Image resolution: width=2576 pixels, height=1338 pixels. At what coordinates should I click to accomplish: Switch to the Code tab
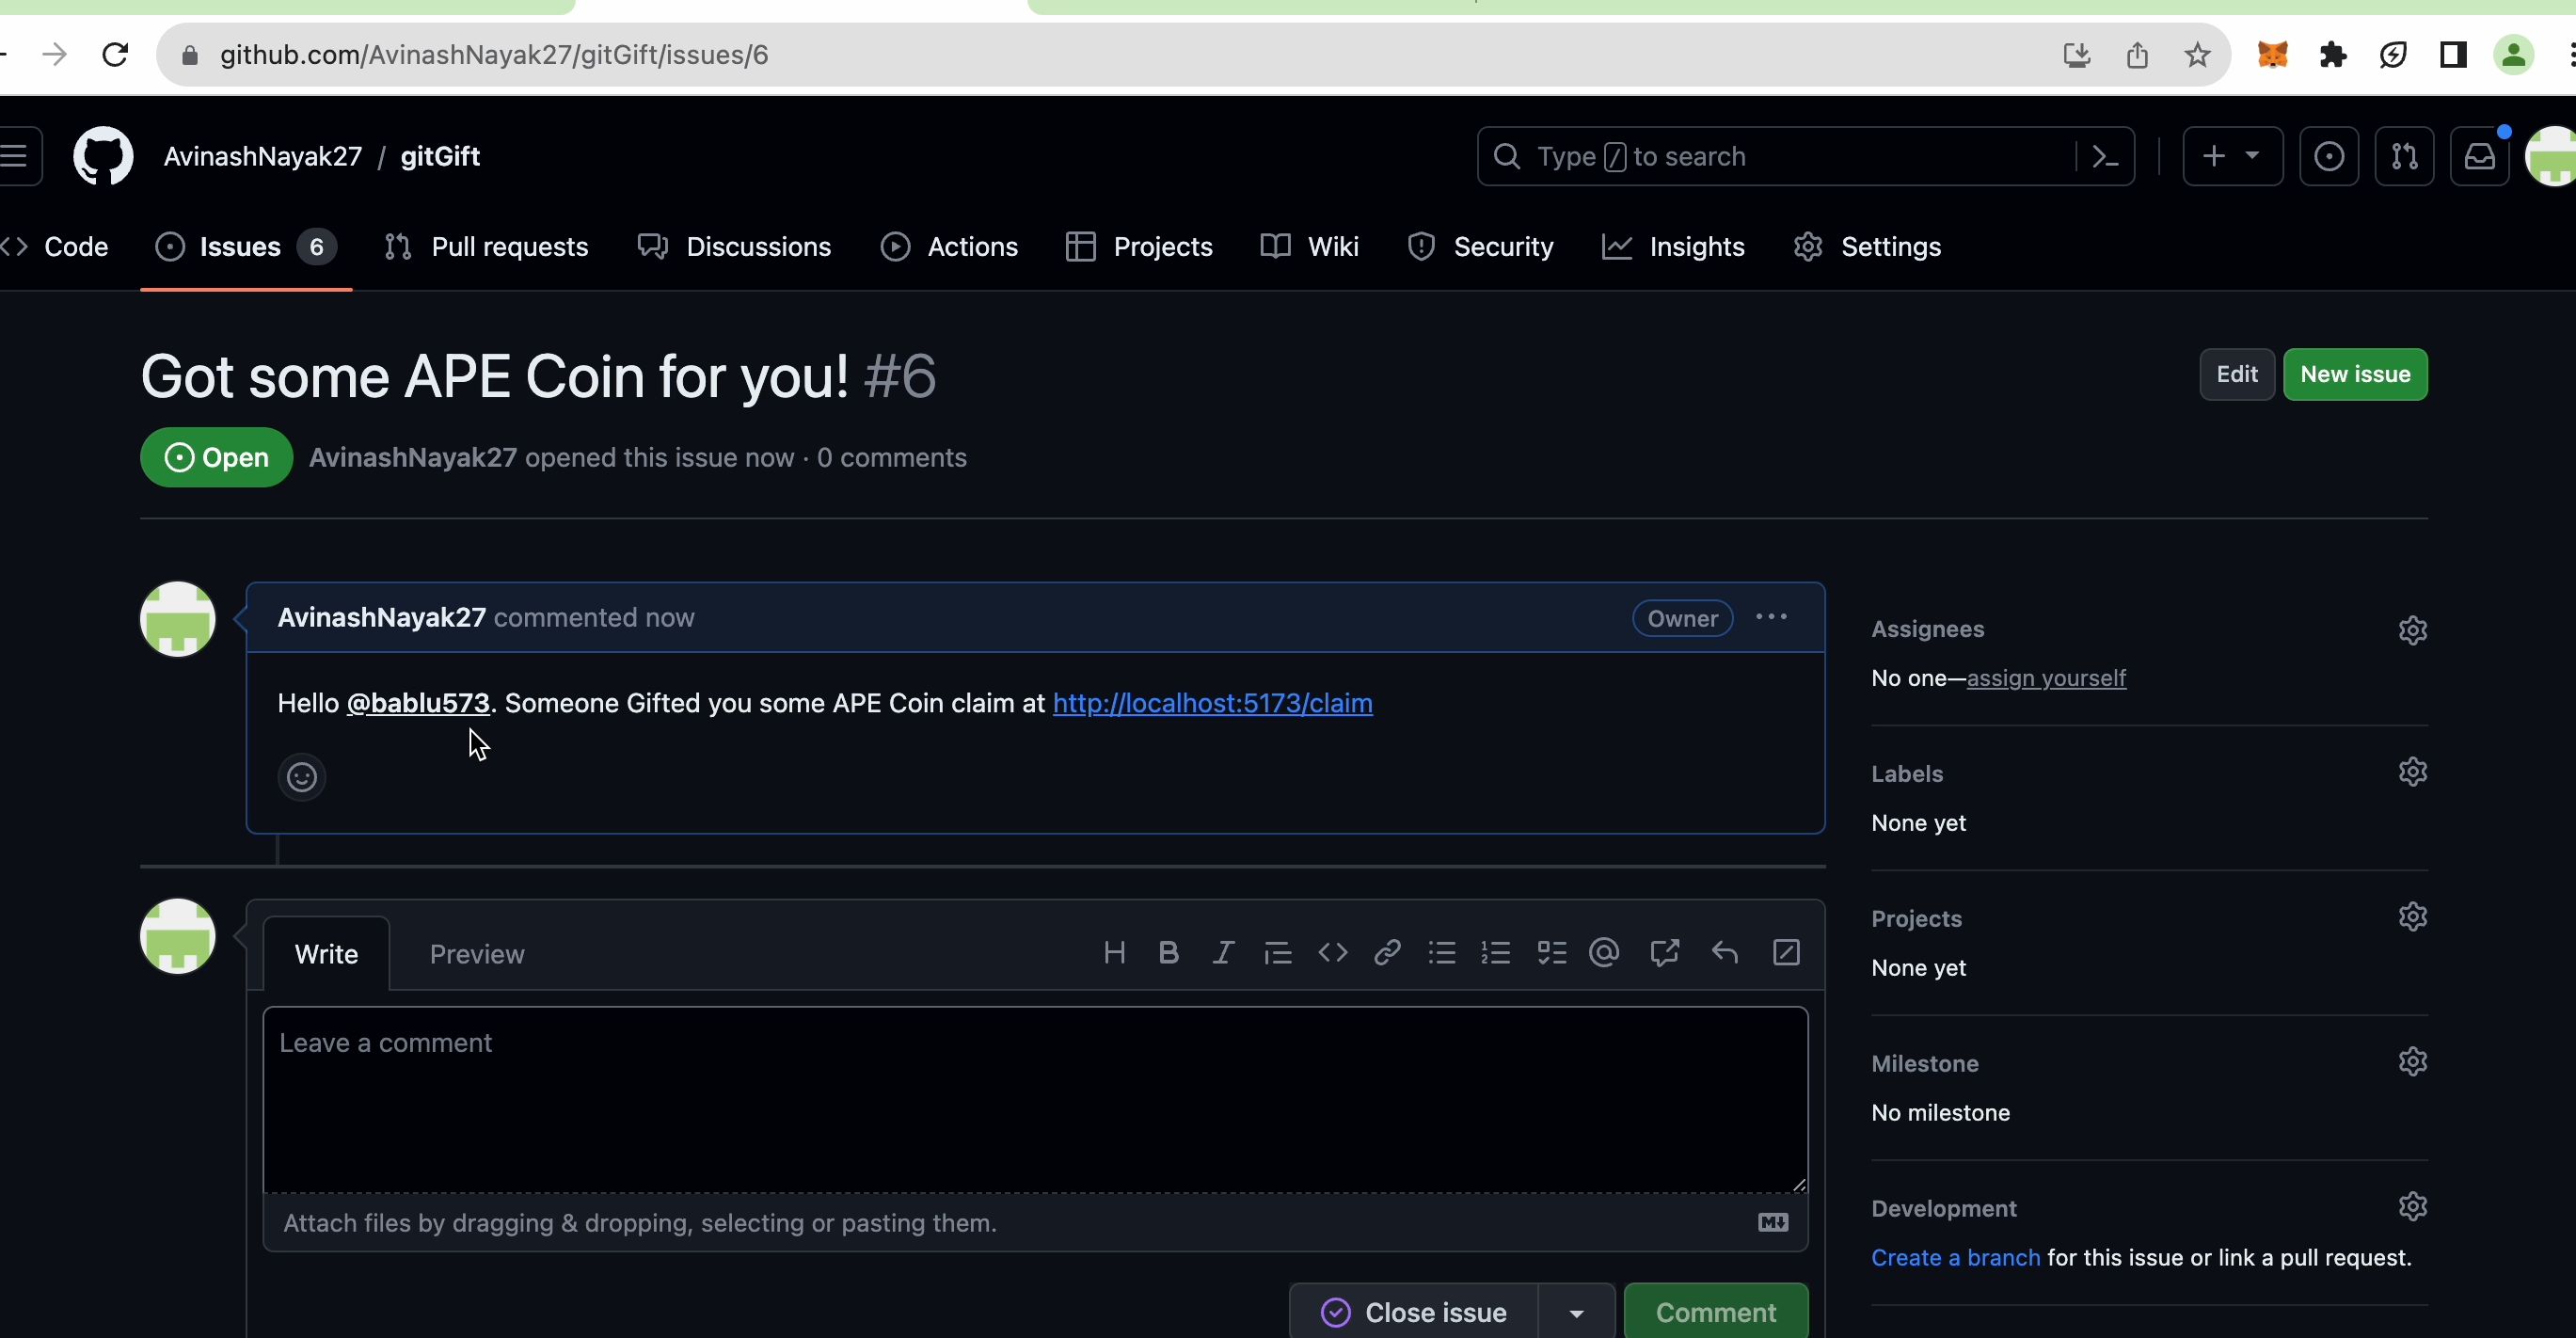tap(55, 247)
